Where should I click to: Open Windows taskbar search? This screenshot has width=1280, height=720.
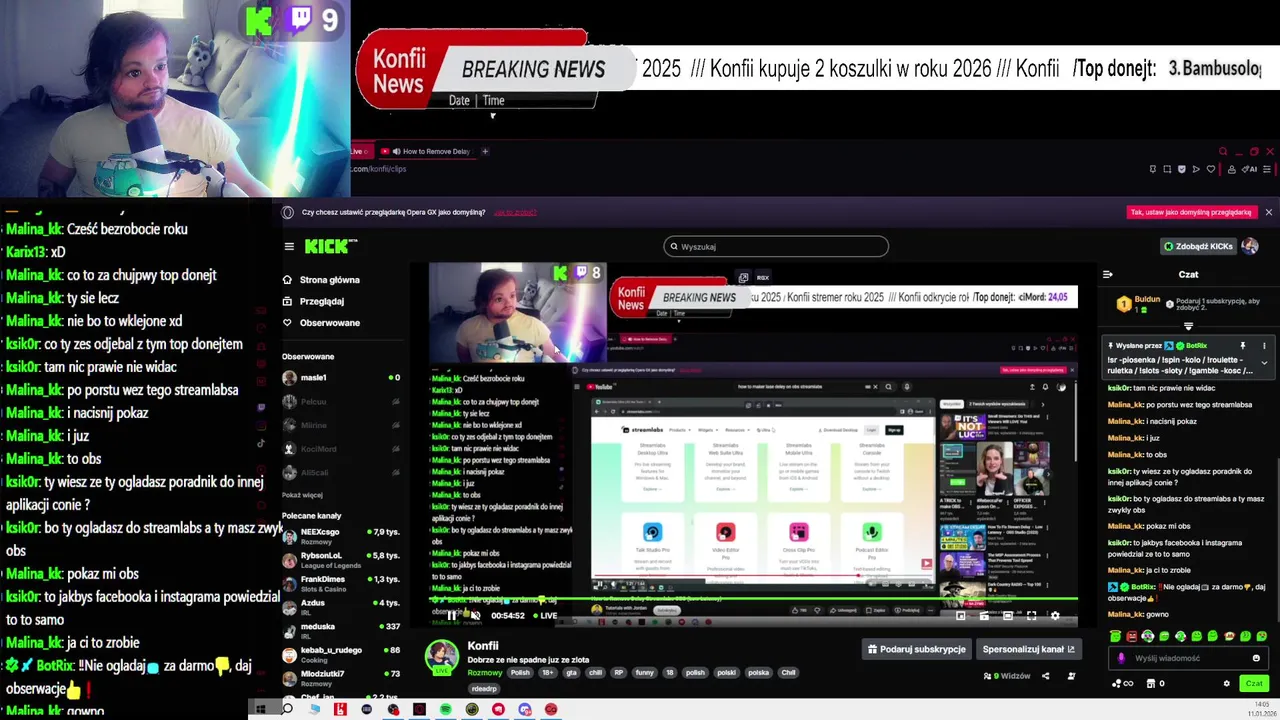tap(288, 709)
